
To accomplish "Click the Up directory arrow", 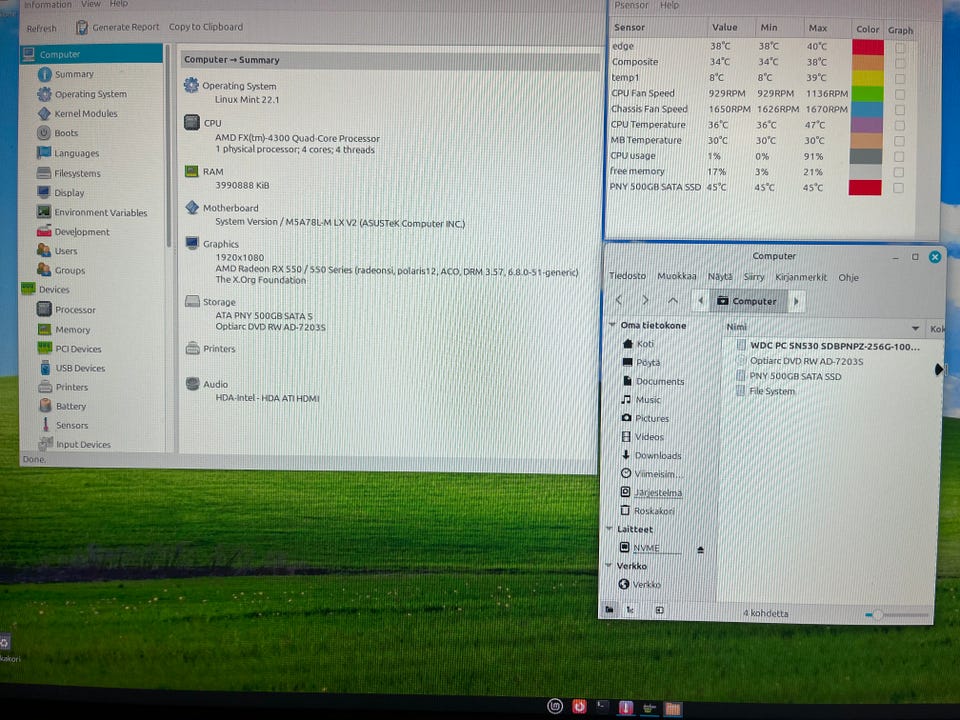I will pos(673,300).
